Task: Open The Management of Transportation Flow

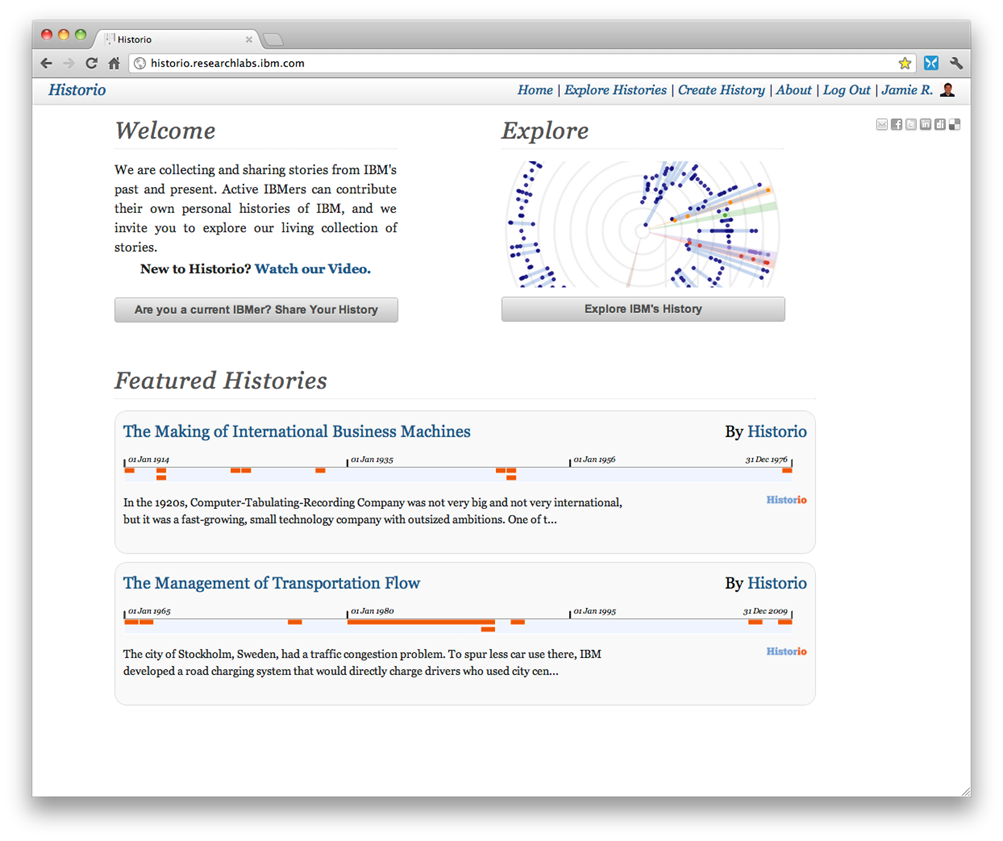Action: [272, 583]
